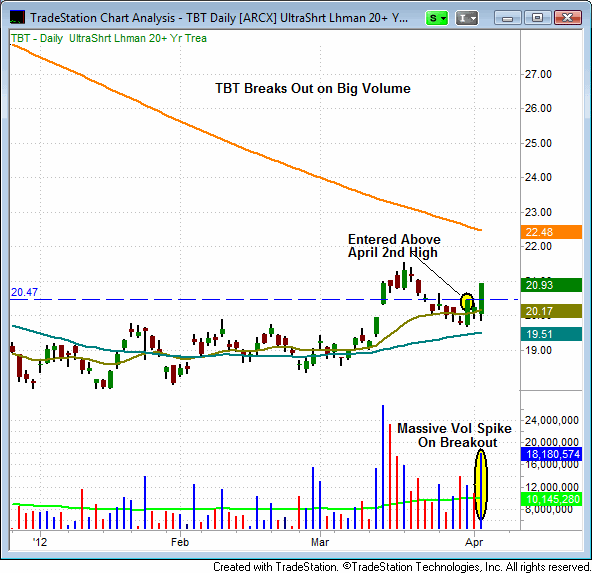Select the 'Entered Above April 2nd High' annotation
Image resolution: width=592 pixels, height=573 pixels.
tap(394, 246)
